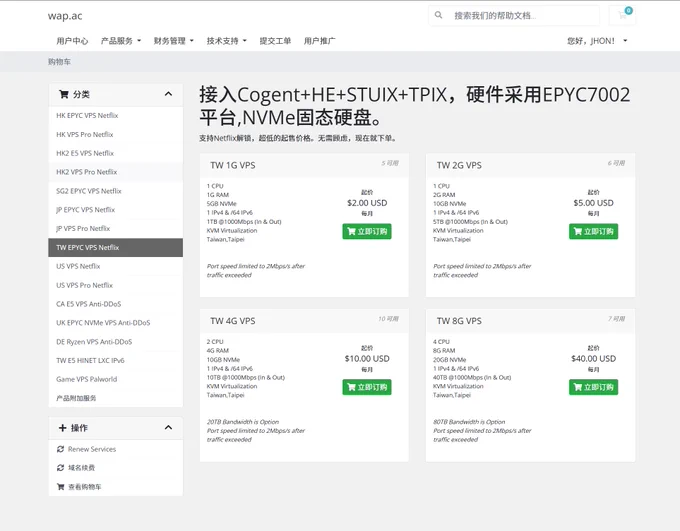Click the '20TB Bandwidth is Option' note

coord(243,422)
